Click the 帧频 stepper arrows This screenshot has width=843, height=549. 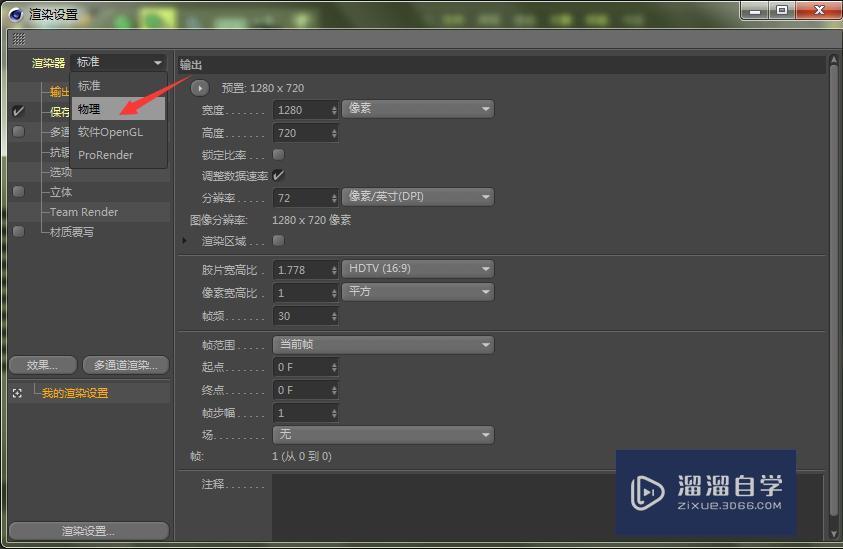point(334,316)
